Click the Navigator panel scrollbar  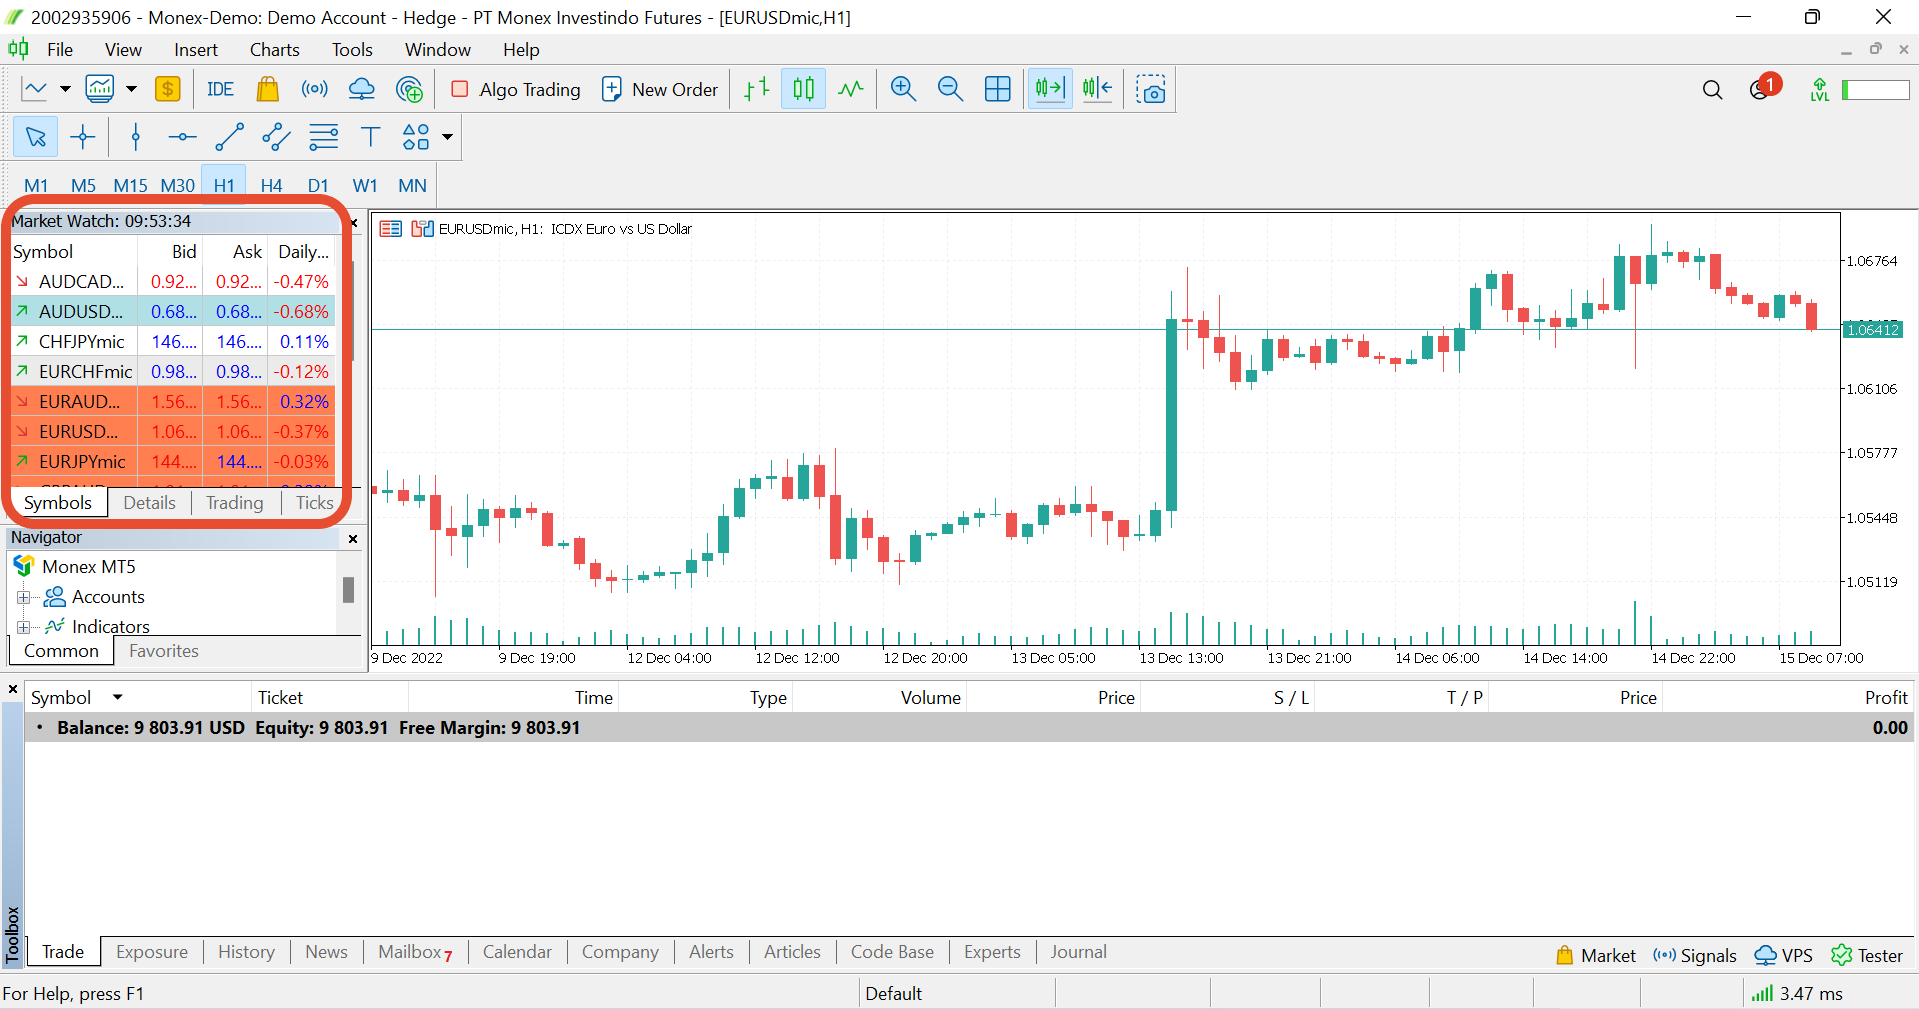tap(348, 590)
